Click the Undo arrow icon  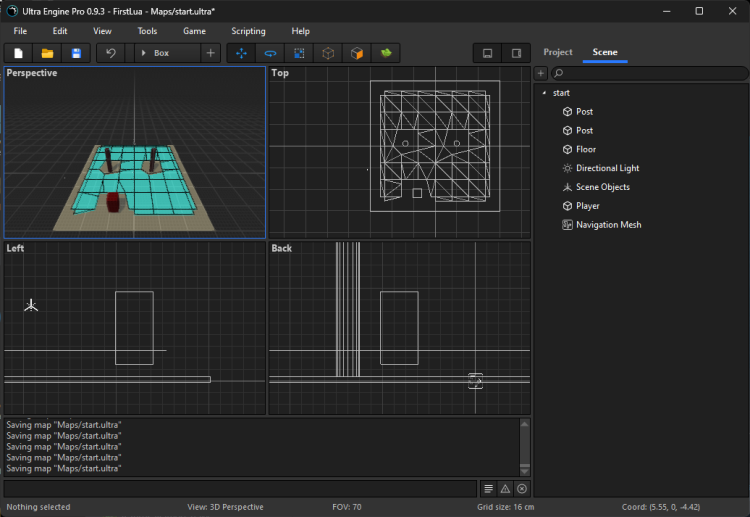click(110, 53)
